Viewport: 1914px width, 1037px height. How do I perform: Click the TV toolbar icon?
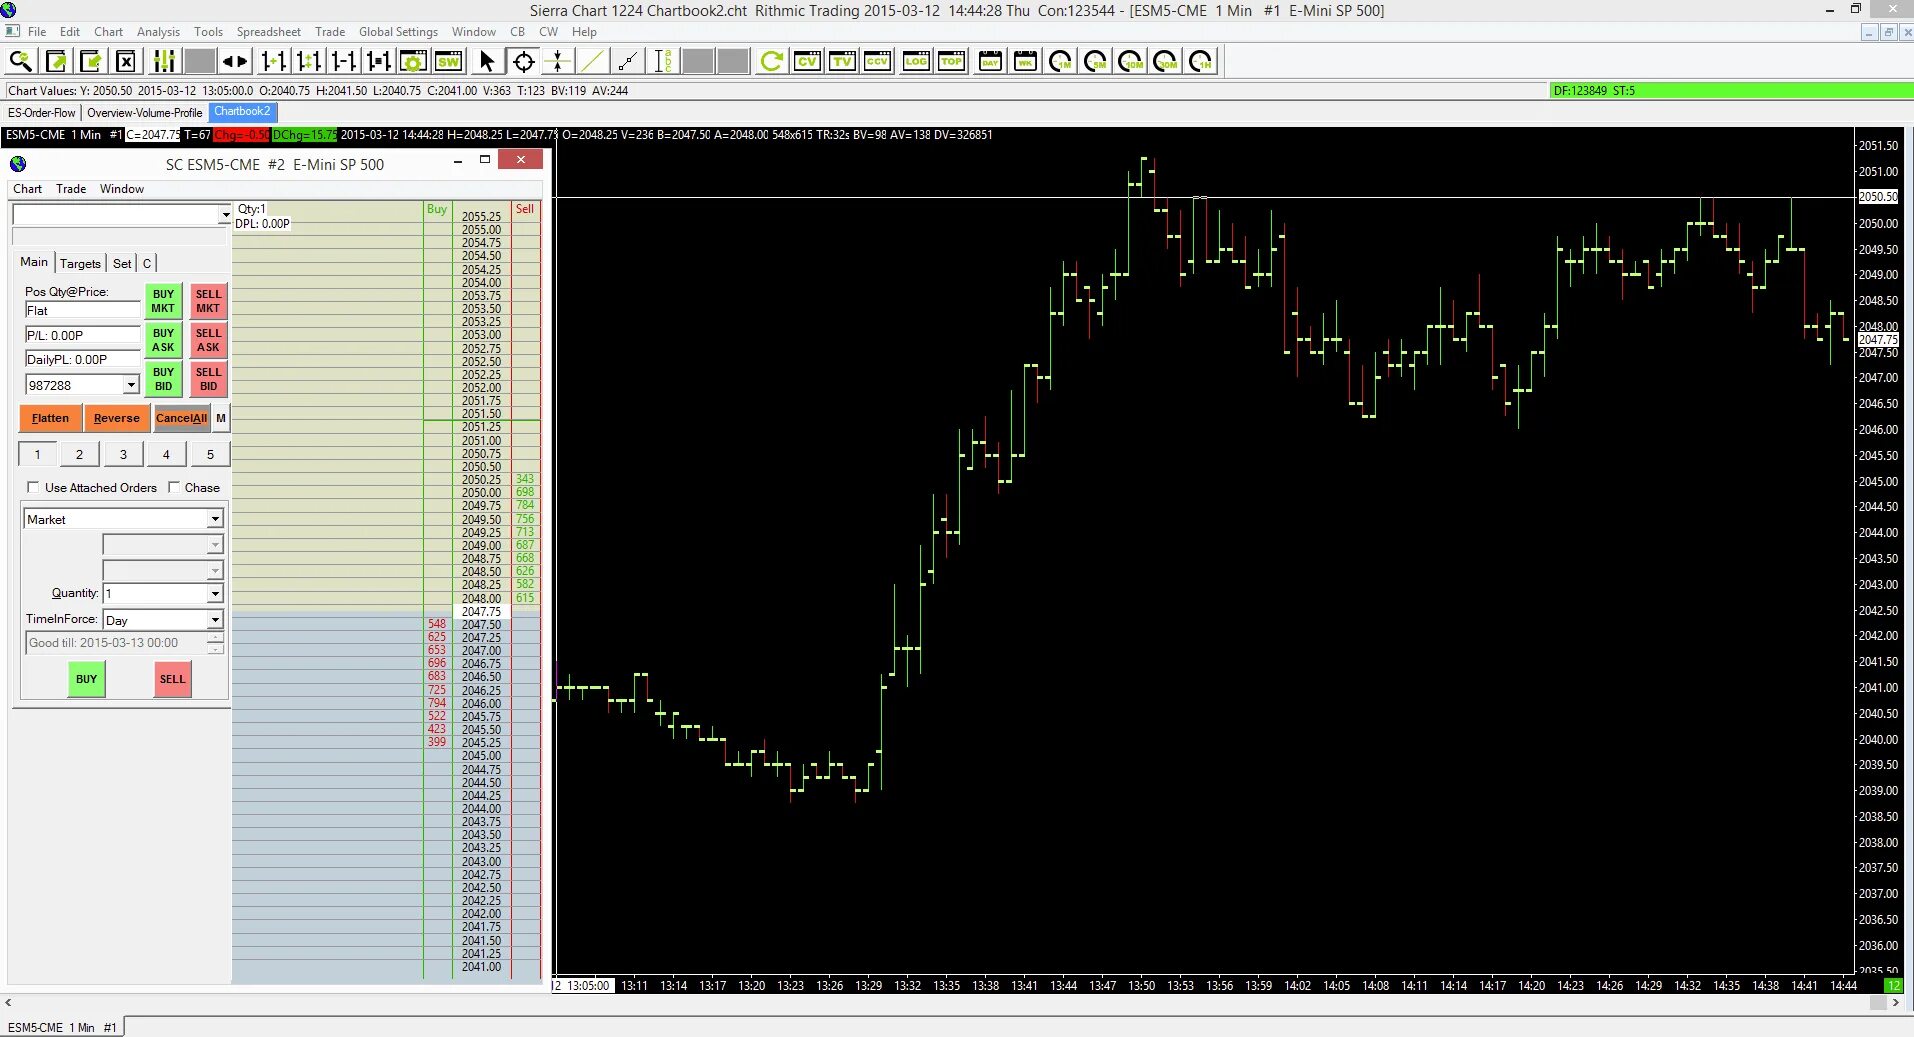(x=843, y=62)
